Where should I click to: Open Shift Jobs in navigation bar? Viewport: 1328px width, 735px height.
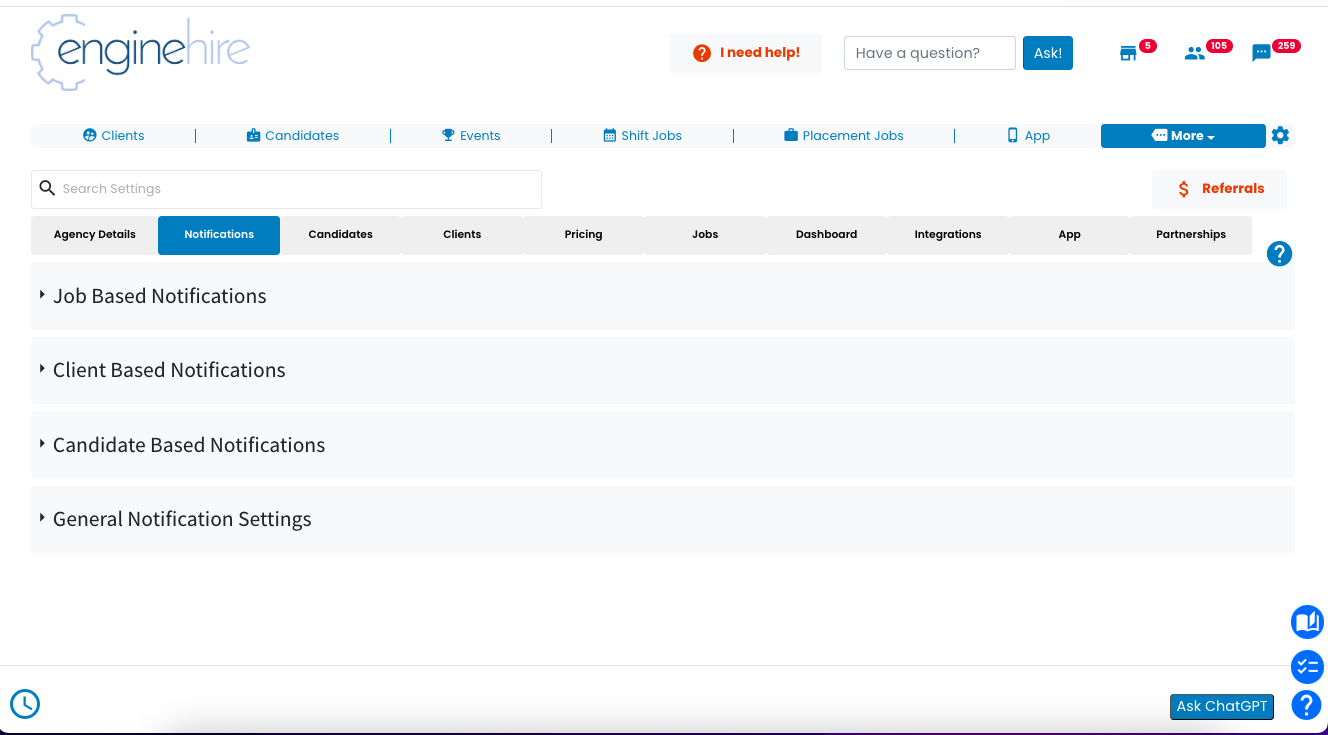pyautogui.click(x=643, y=136)
